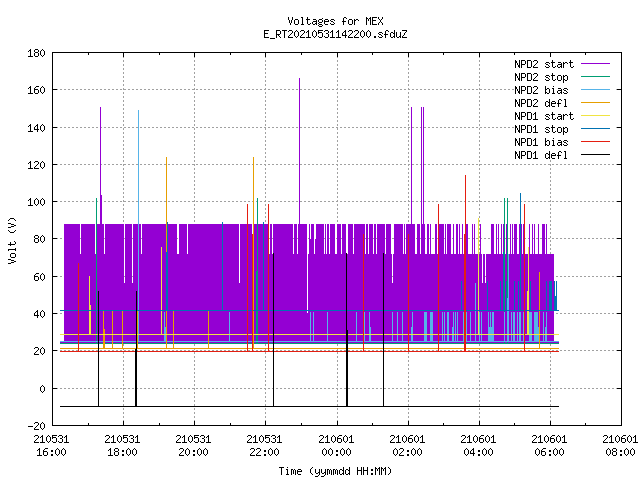The height and width of the screenshot is (480, 640).
Task: Click the -20 value on the voltage axis
Action: pyautogui.click(x=36, y=426)
